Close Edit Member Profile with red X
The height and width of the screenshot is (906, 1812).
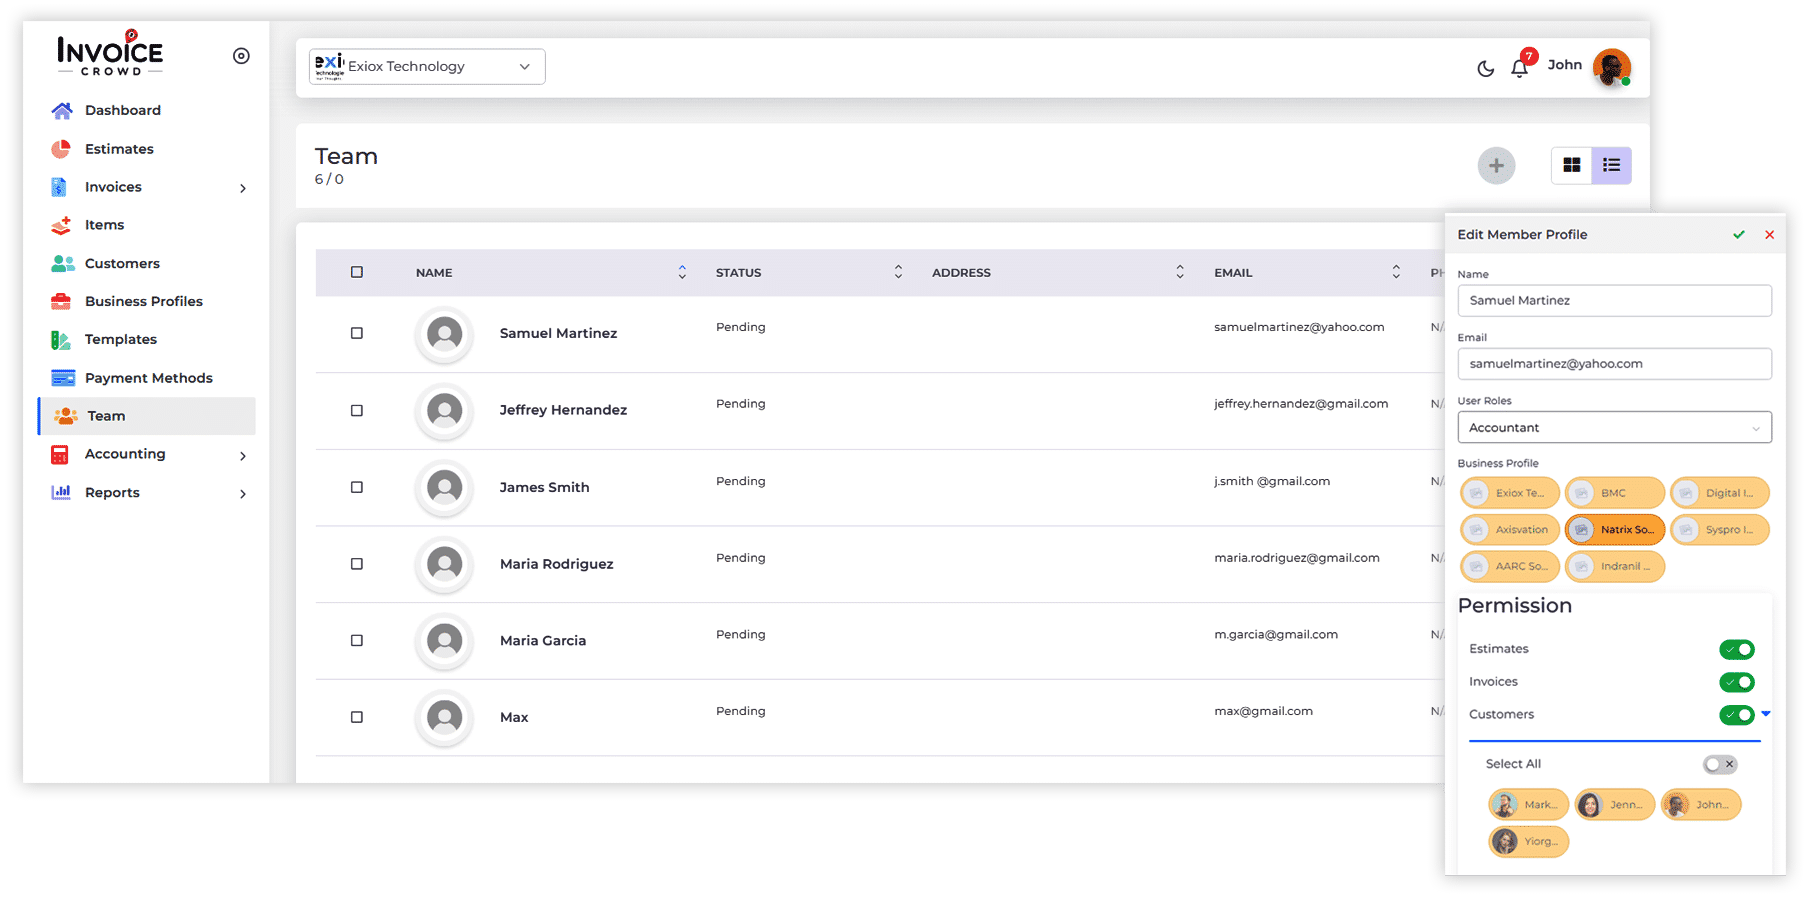pyautogui.click(x=1769, y=235)
